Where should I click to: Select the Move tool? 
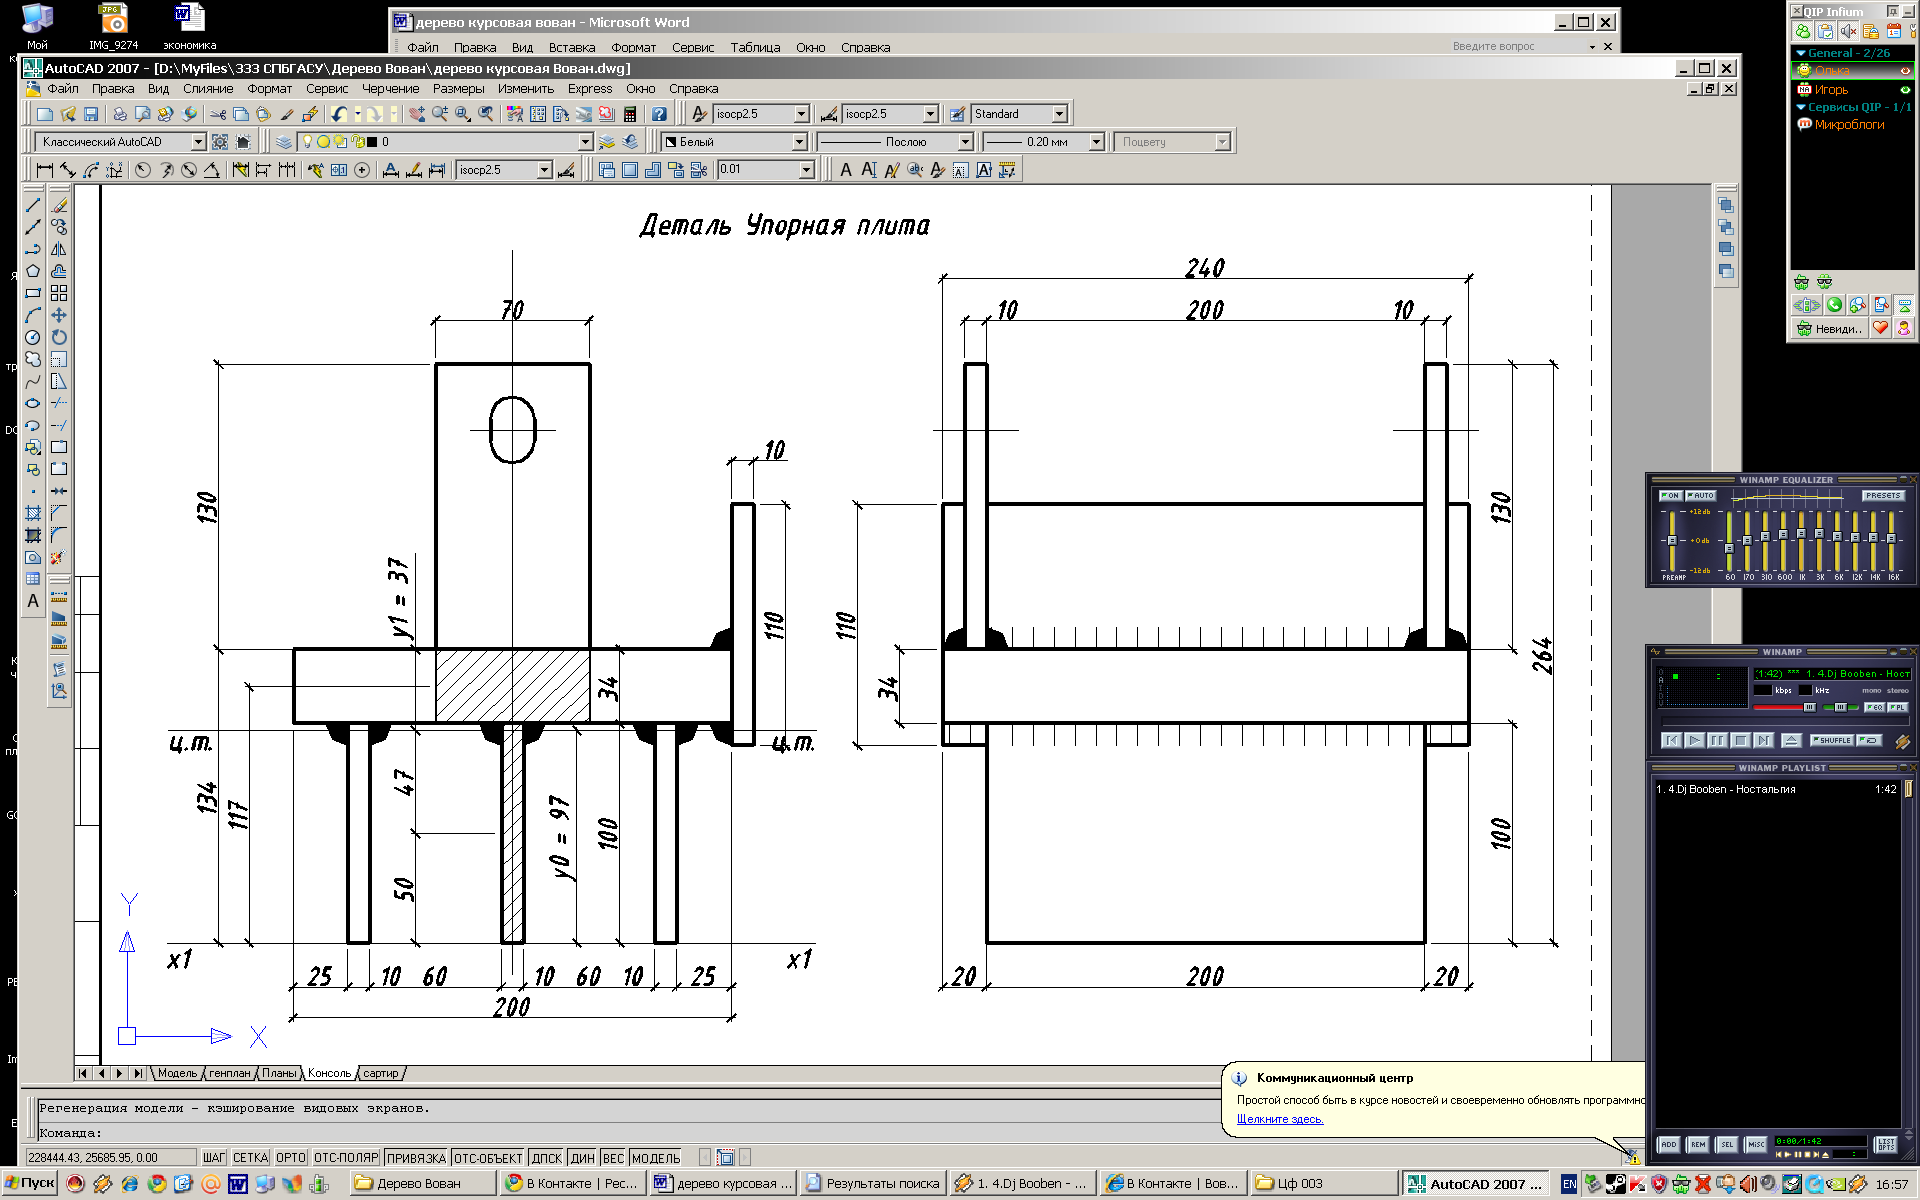pos(59,315)
